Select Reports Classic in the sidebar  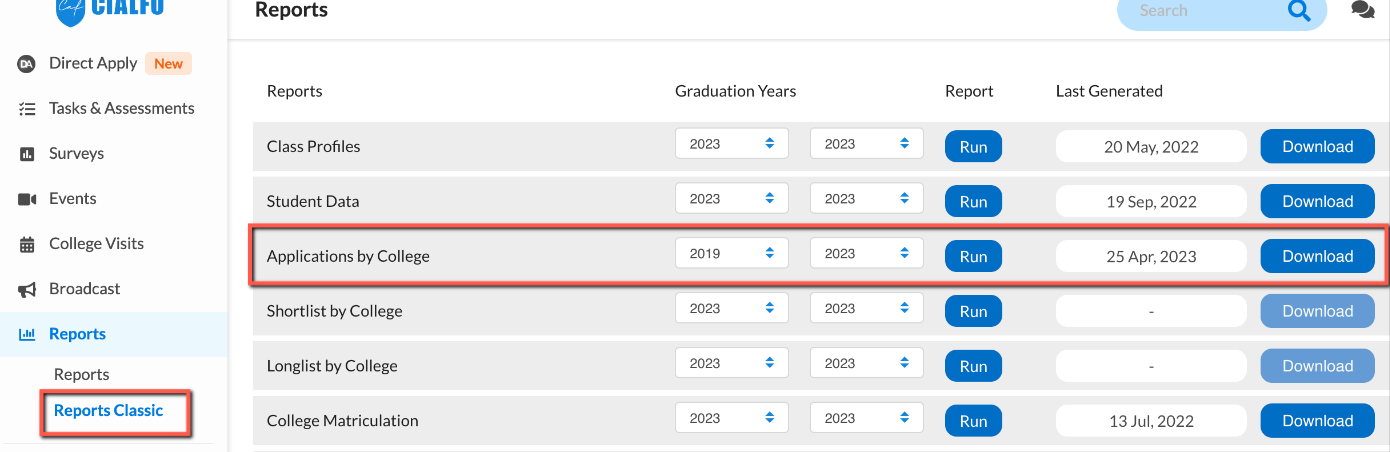108,410
